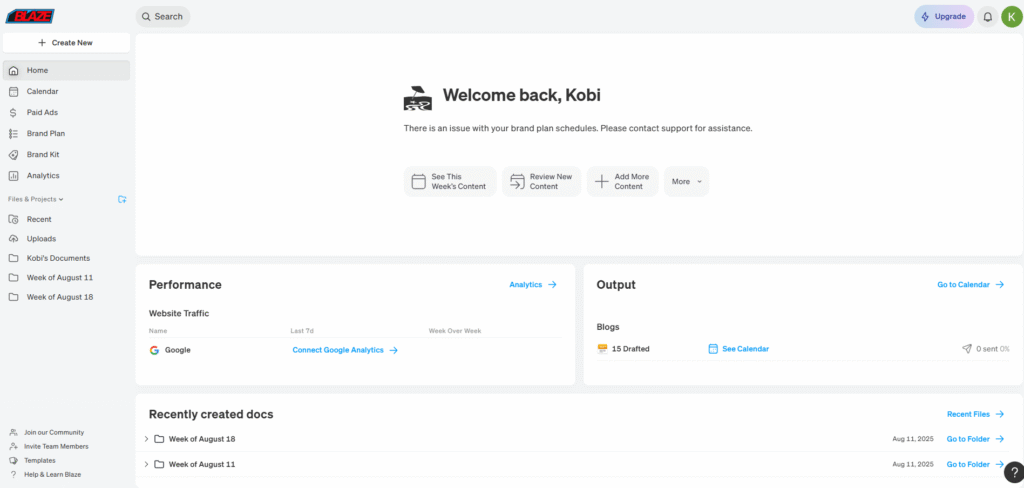
Task: Click inside the Search field
Action: [163, 17]
